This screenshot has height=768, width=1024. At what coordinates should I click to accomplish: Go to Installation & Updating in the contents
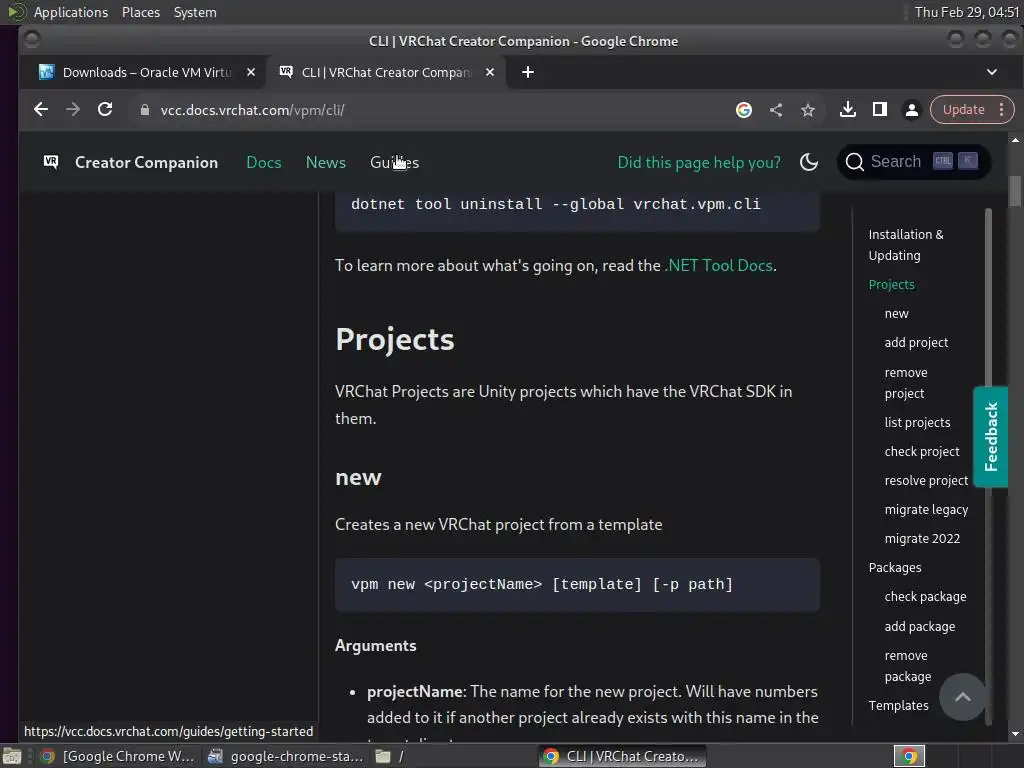pos(906,245)
